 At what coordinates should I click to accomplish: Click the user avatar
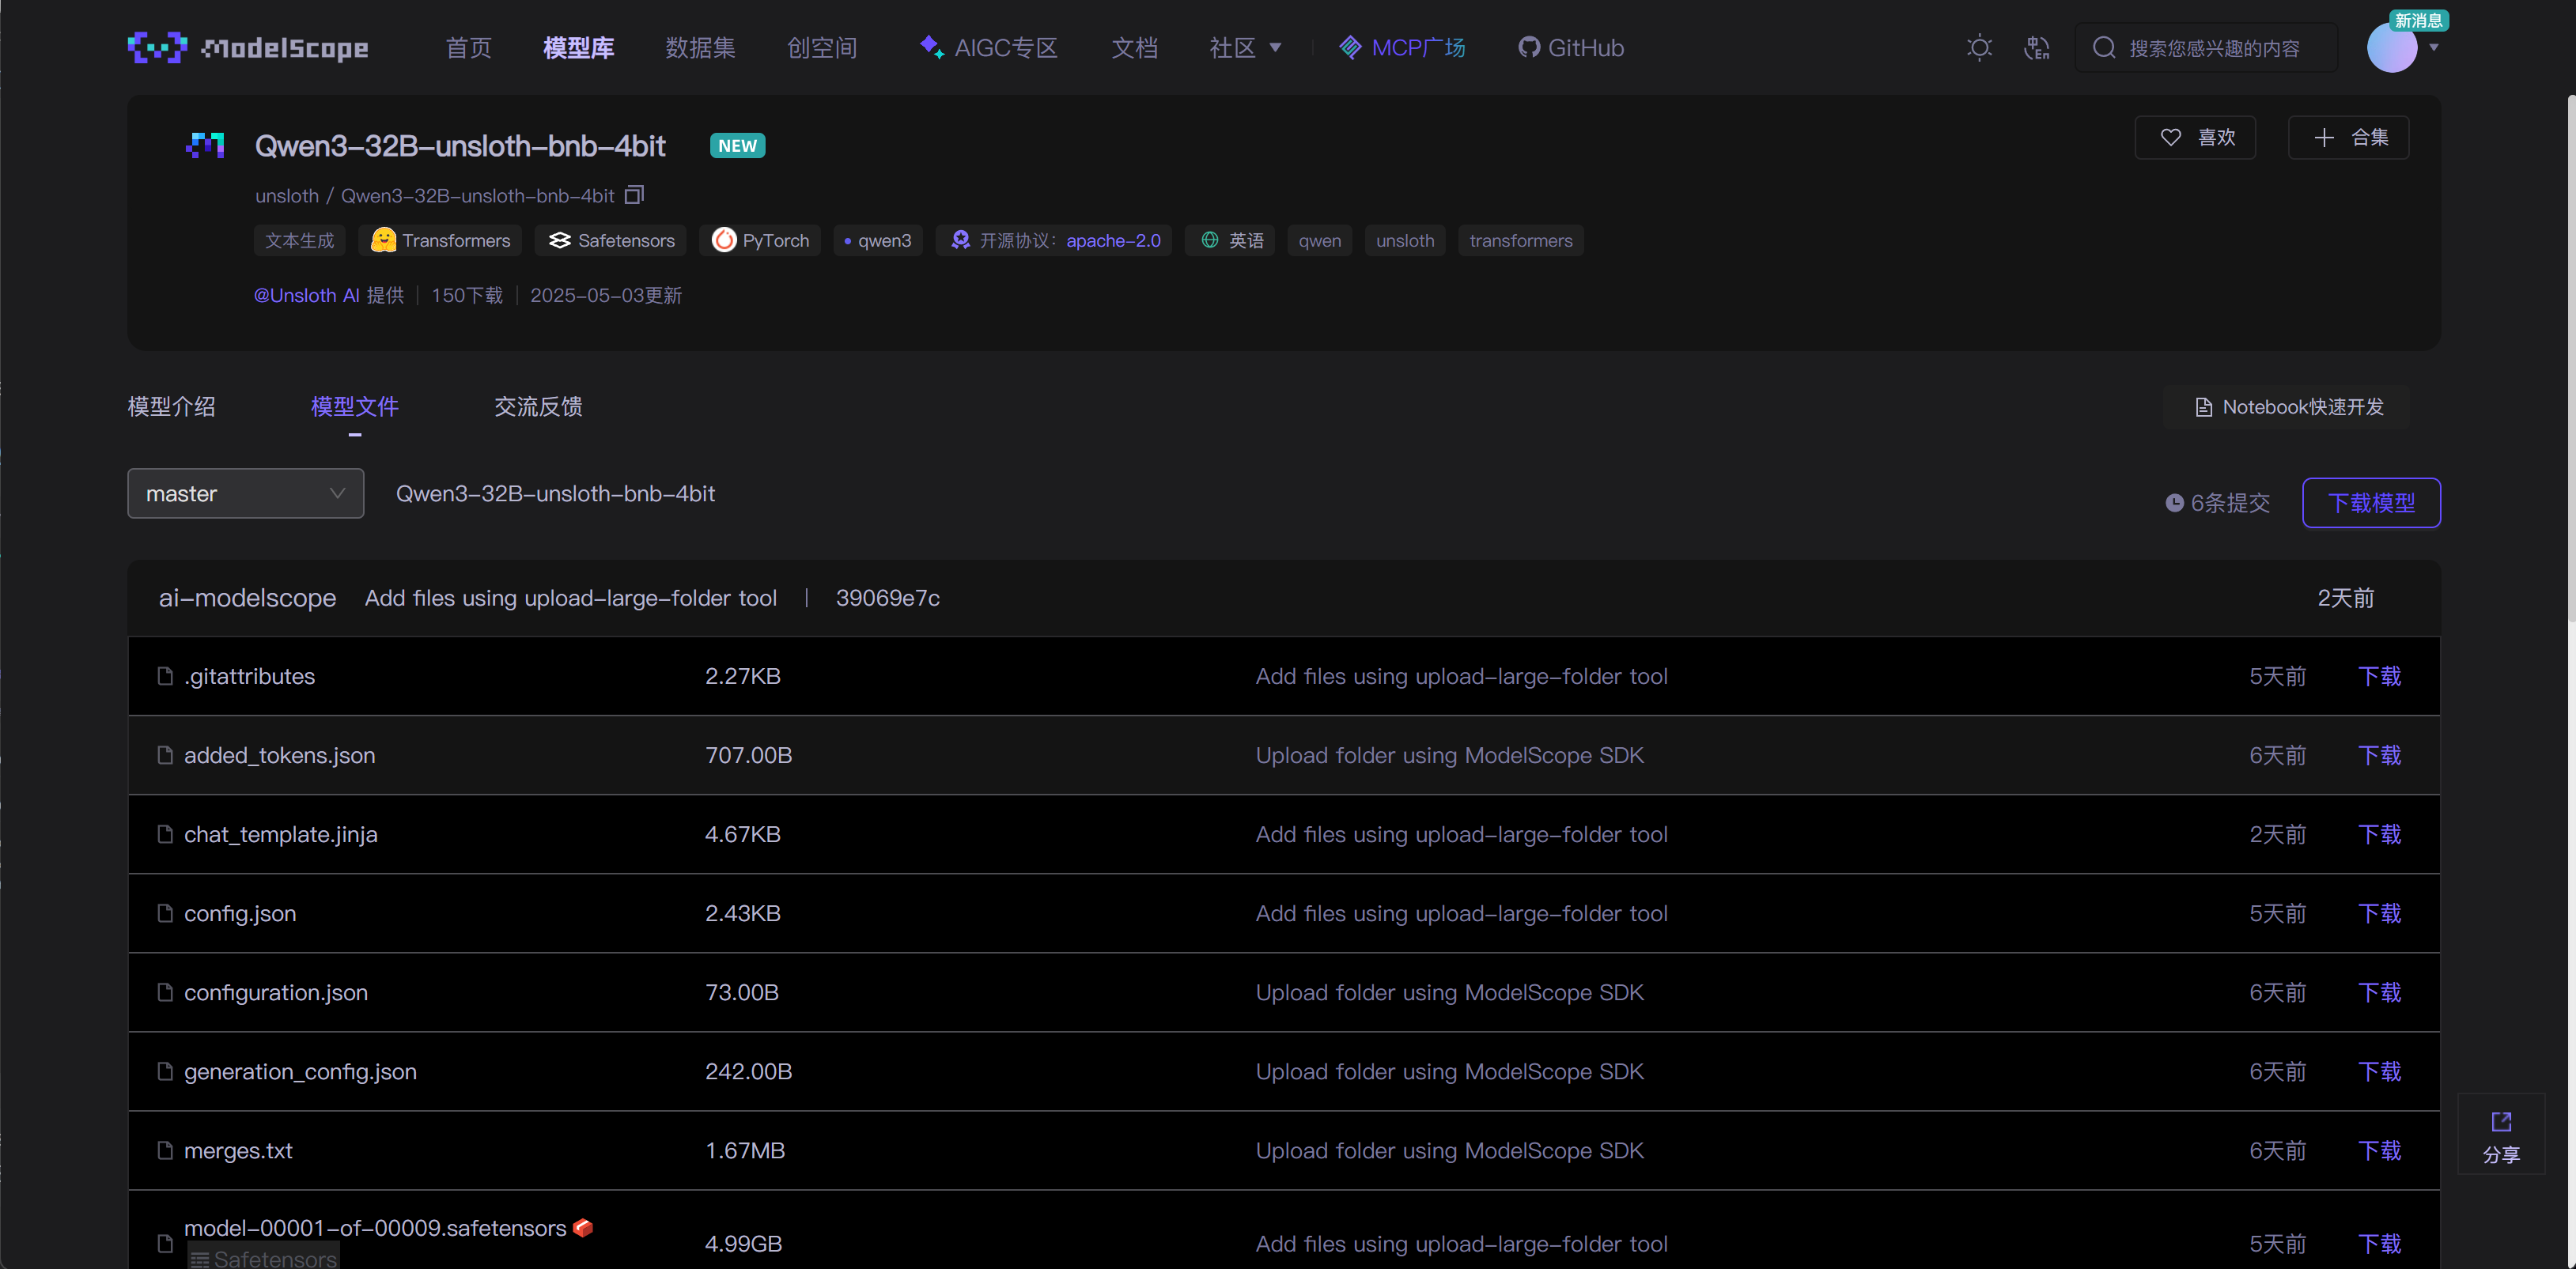(x=2391, y=47)
